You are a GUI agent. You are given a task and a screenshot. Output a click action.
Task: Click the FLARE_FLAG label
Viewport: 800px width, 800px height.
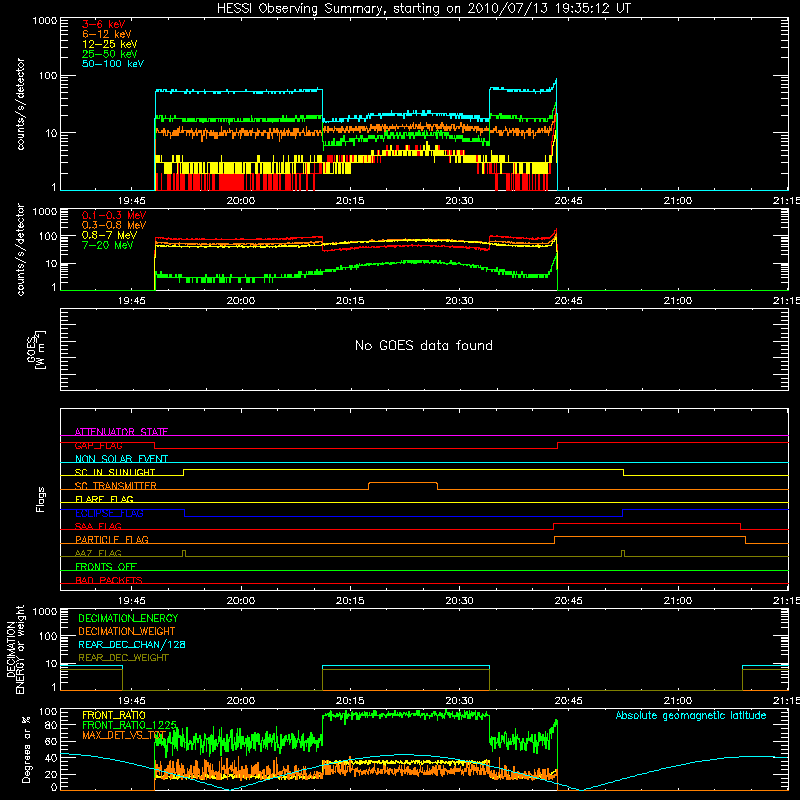click(104, 499)
